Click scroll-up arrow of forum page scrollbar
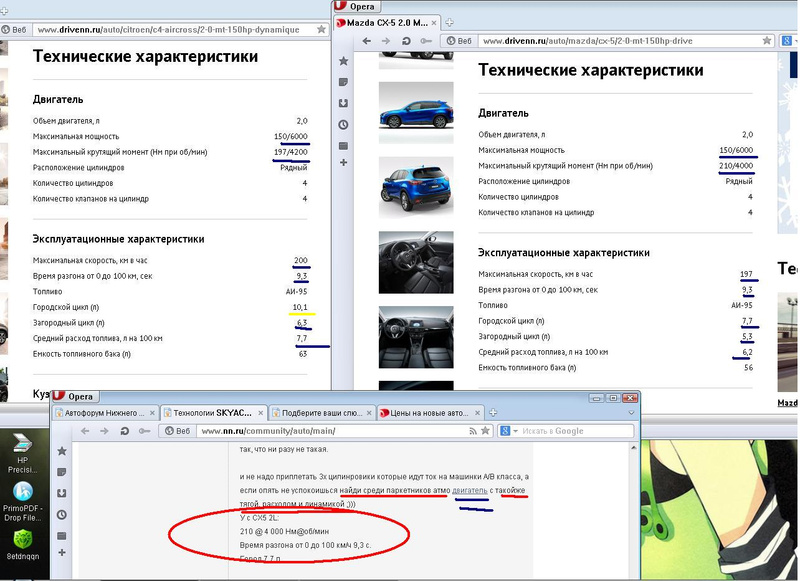Screen dimensions: 800x581 coord(634,448)
